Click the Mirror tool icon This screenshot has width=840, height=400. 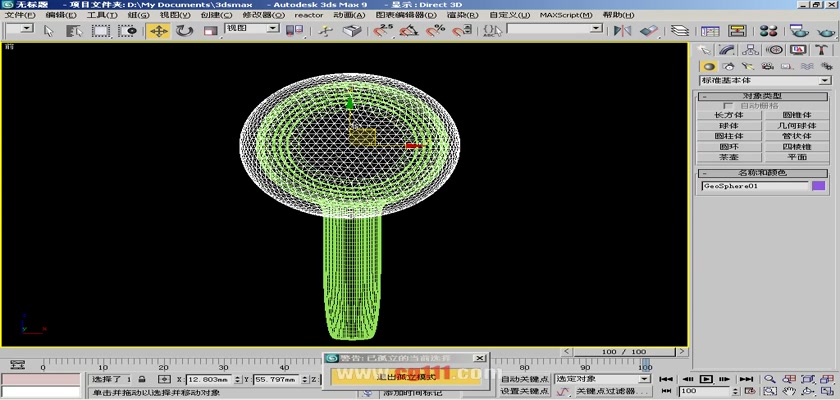(x=622, y=31)
